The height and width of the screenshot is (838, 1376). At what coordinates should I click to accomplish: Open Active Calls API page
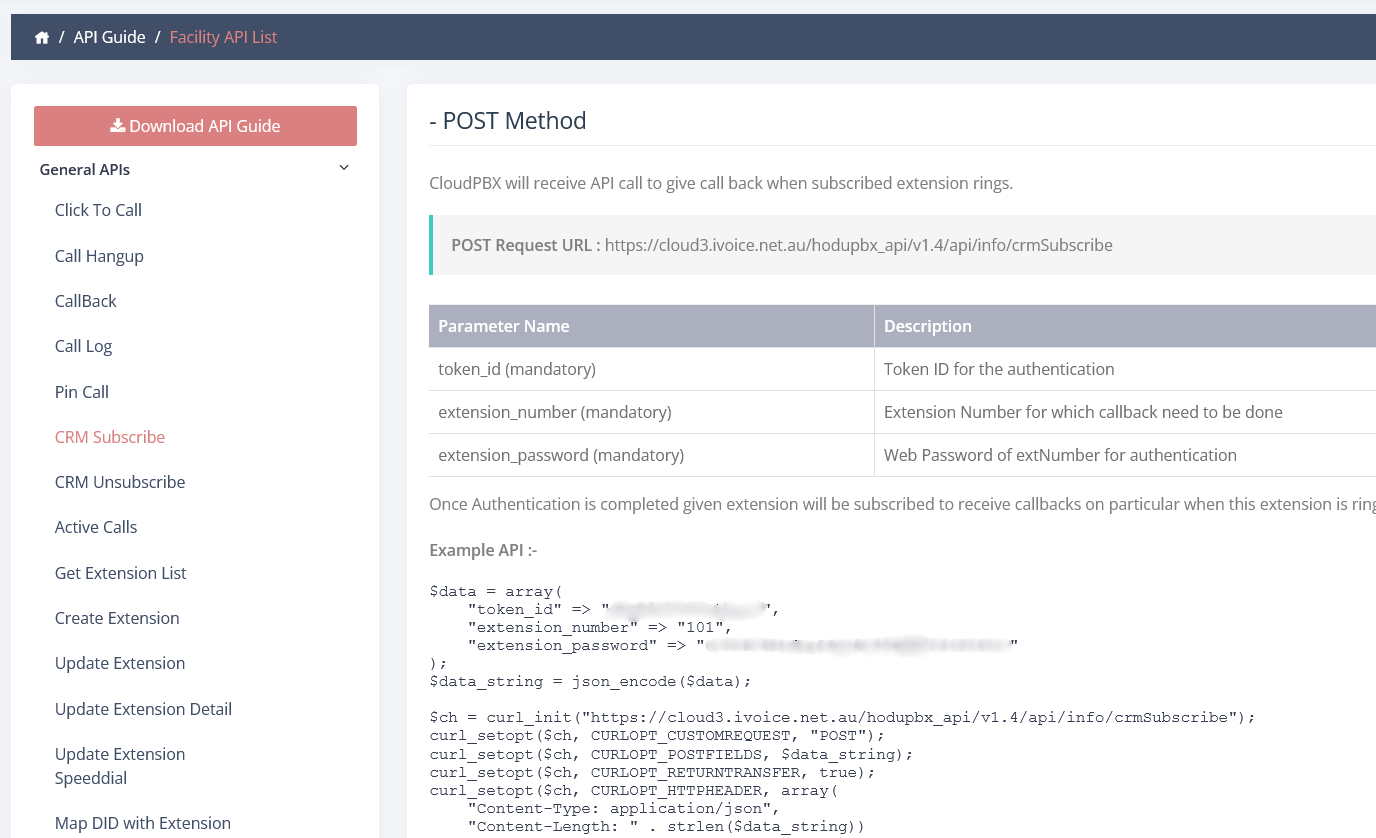tap(96, 527)
